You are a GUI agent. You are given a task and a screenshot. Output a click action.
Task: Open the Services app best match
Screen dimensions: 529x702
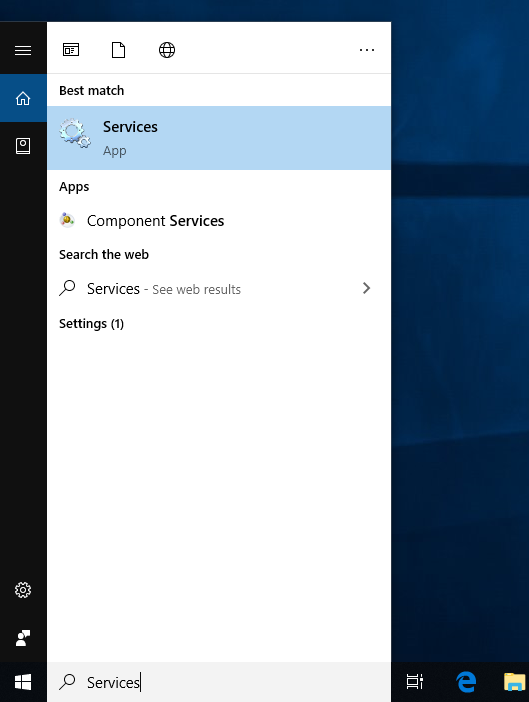pyautogui.click(x=219, y=138)
